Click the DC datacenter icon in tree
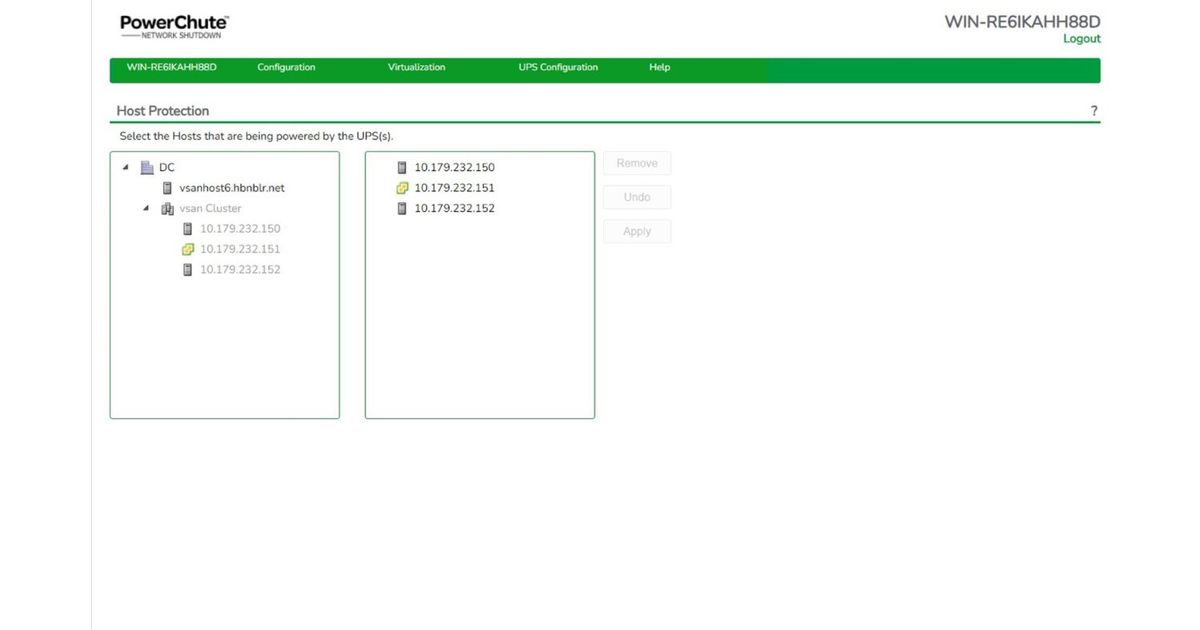The image size is (1200, 630). pyautogui.click(x=147, y=168)
